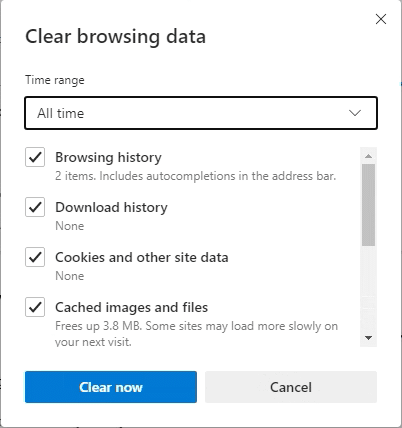Click the Download history label text
This screenshot has width=402, height=428.
pos(111,207)
